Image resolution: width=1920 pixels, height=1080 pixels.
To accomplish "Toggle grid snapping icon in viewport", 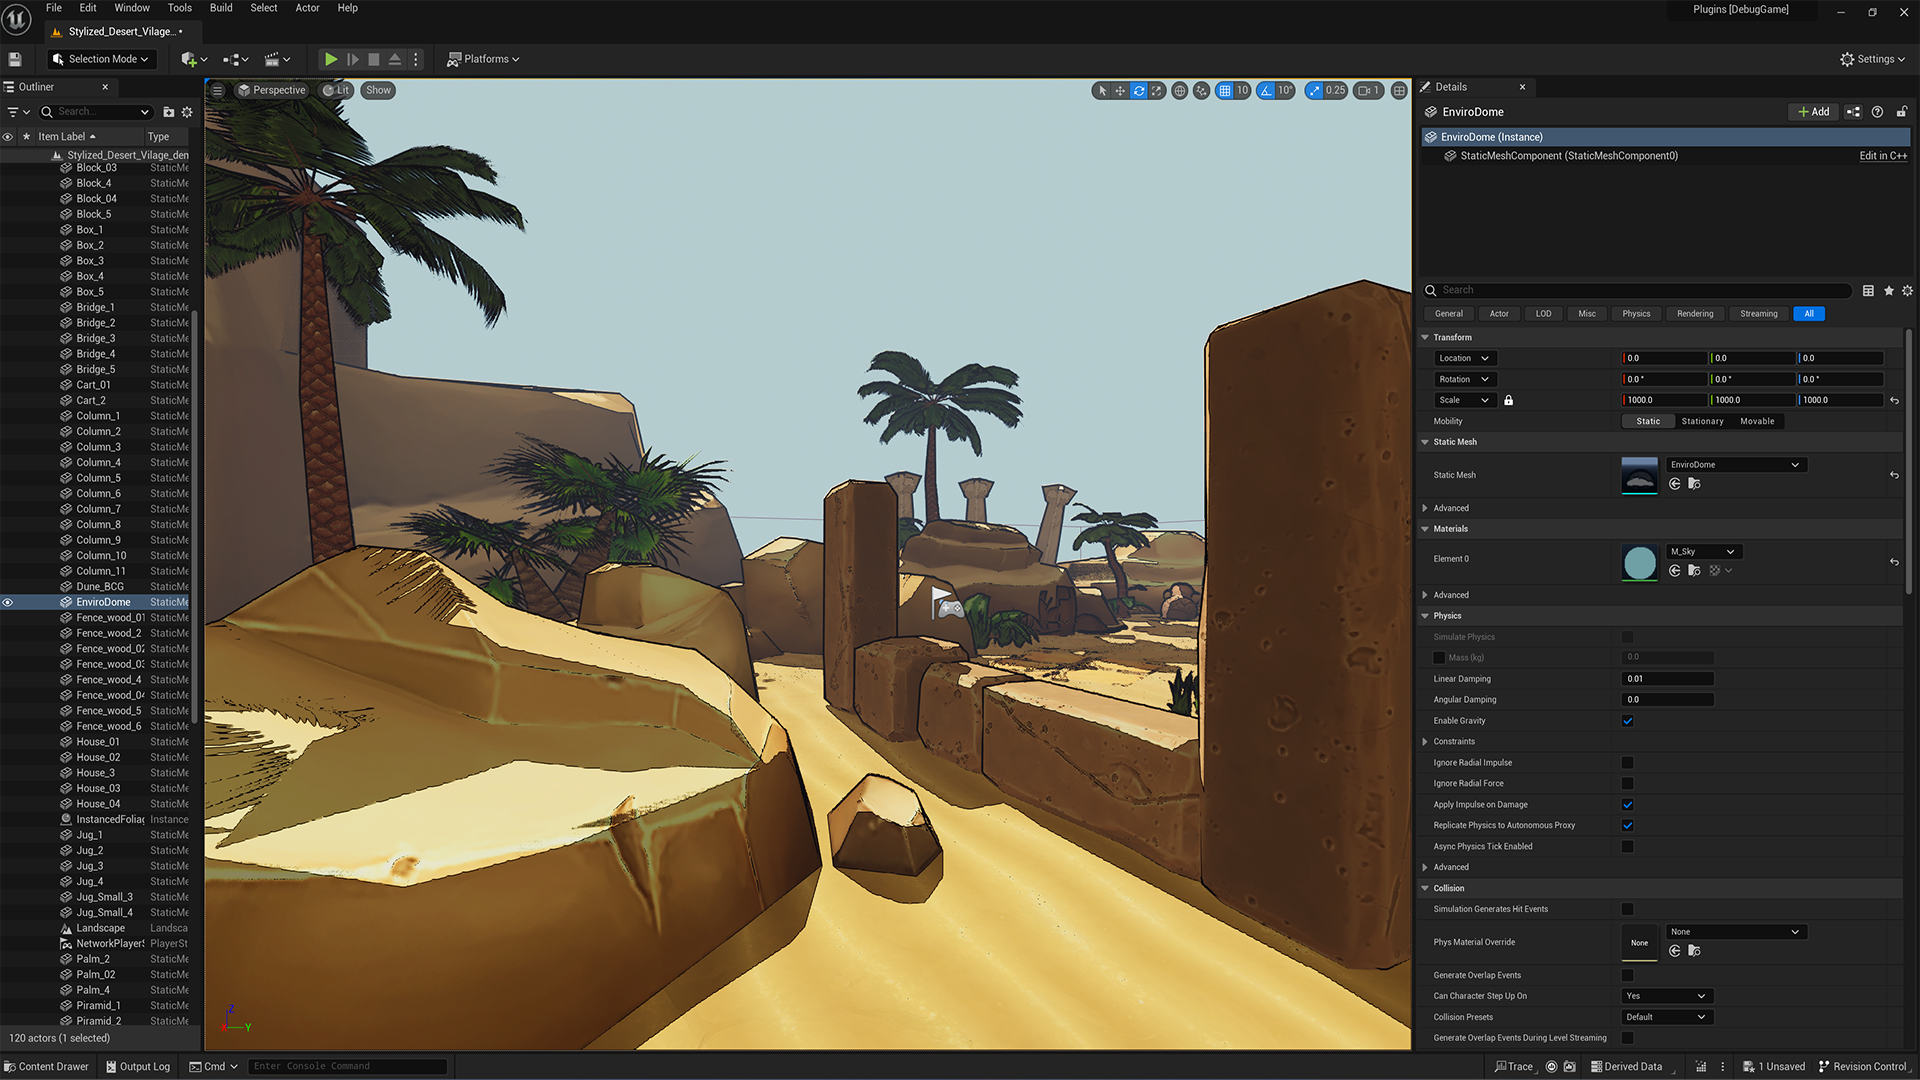I will coord(1224,90).
